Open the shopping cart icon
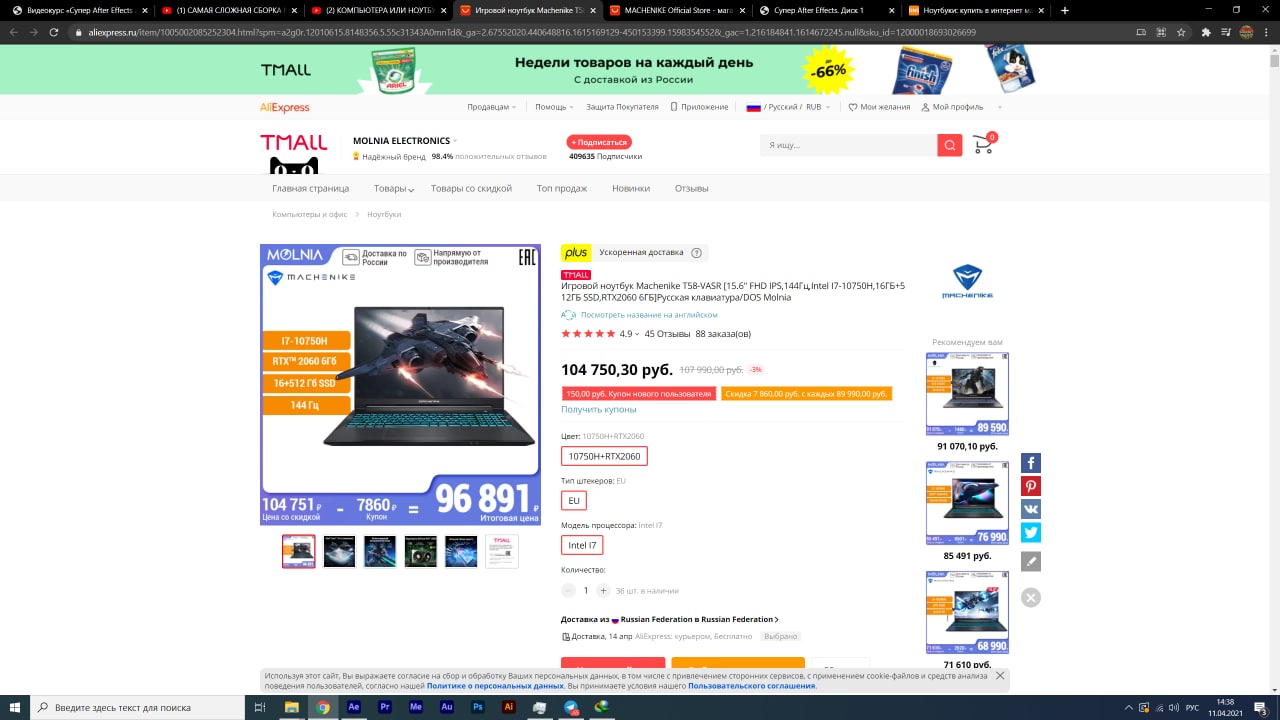The image size is (1280, 720). [x=984, y=145]
